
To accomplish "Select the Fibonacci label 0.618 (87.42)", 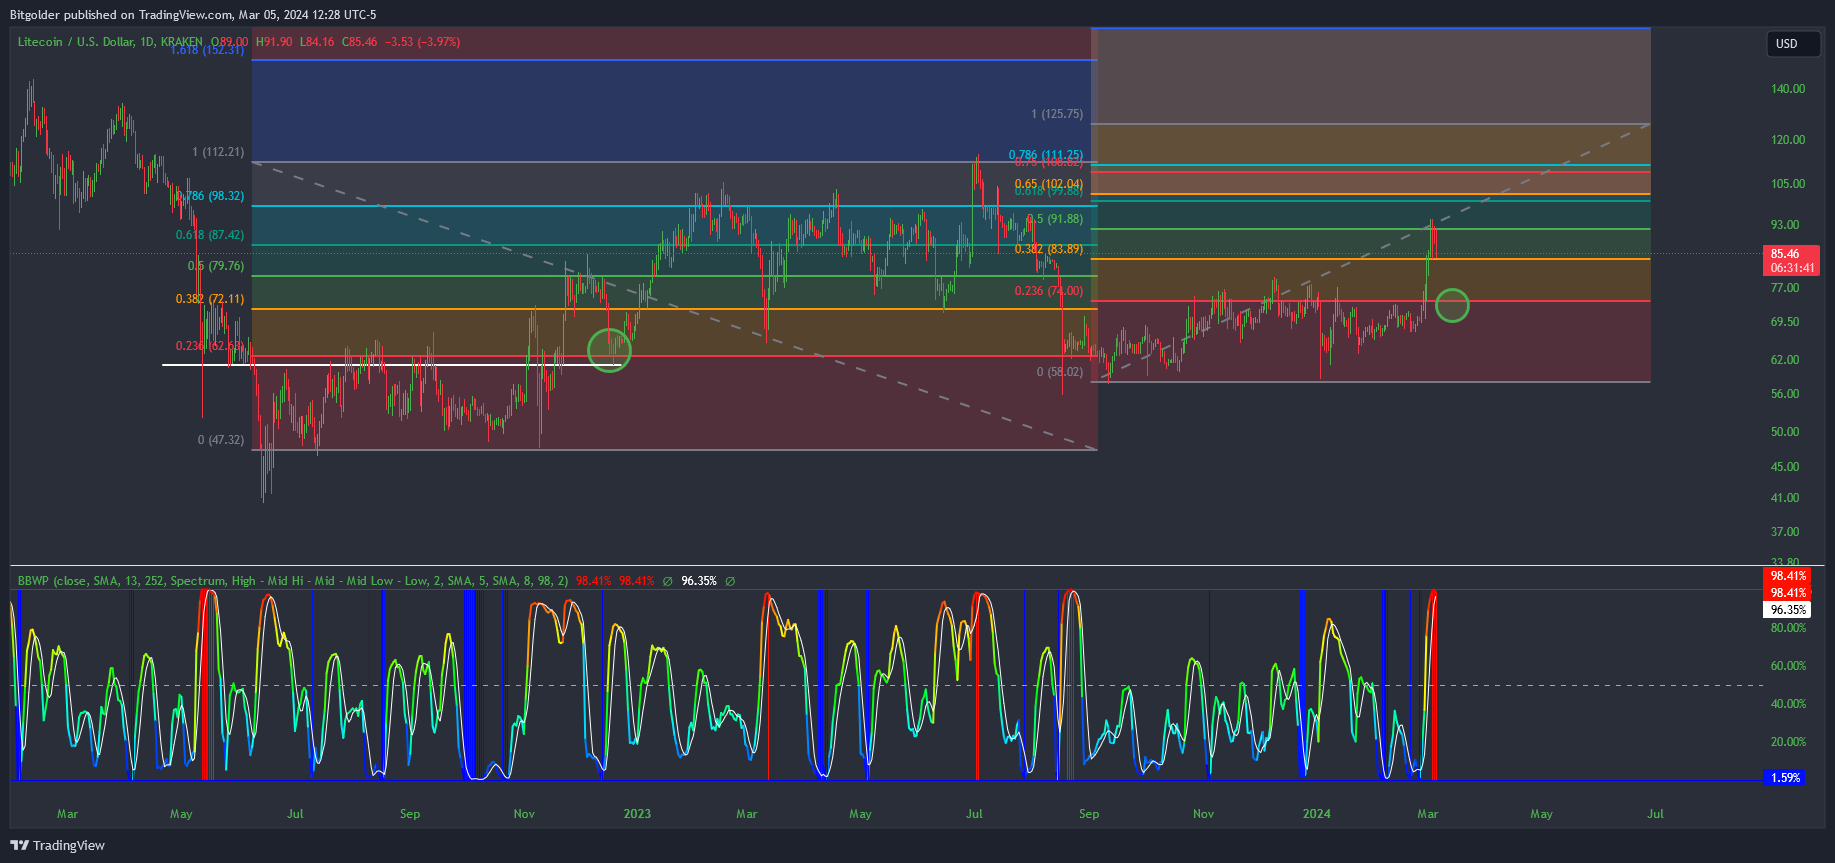I will pos(210,235).
